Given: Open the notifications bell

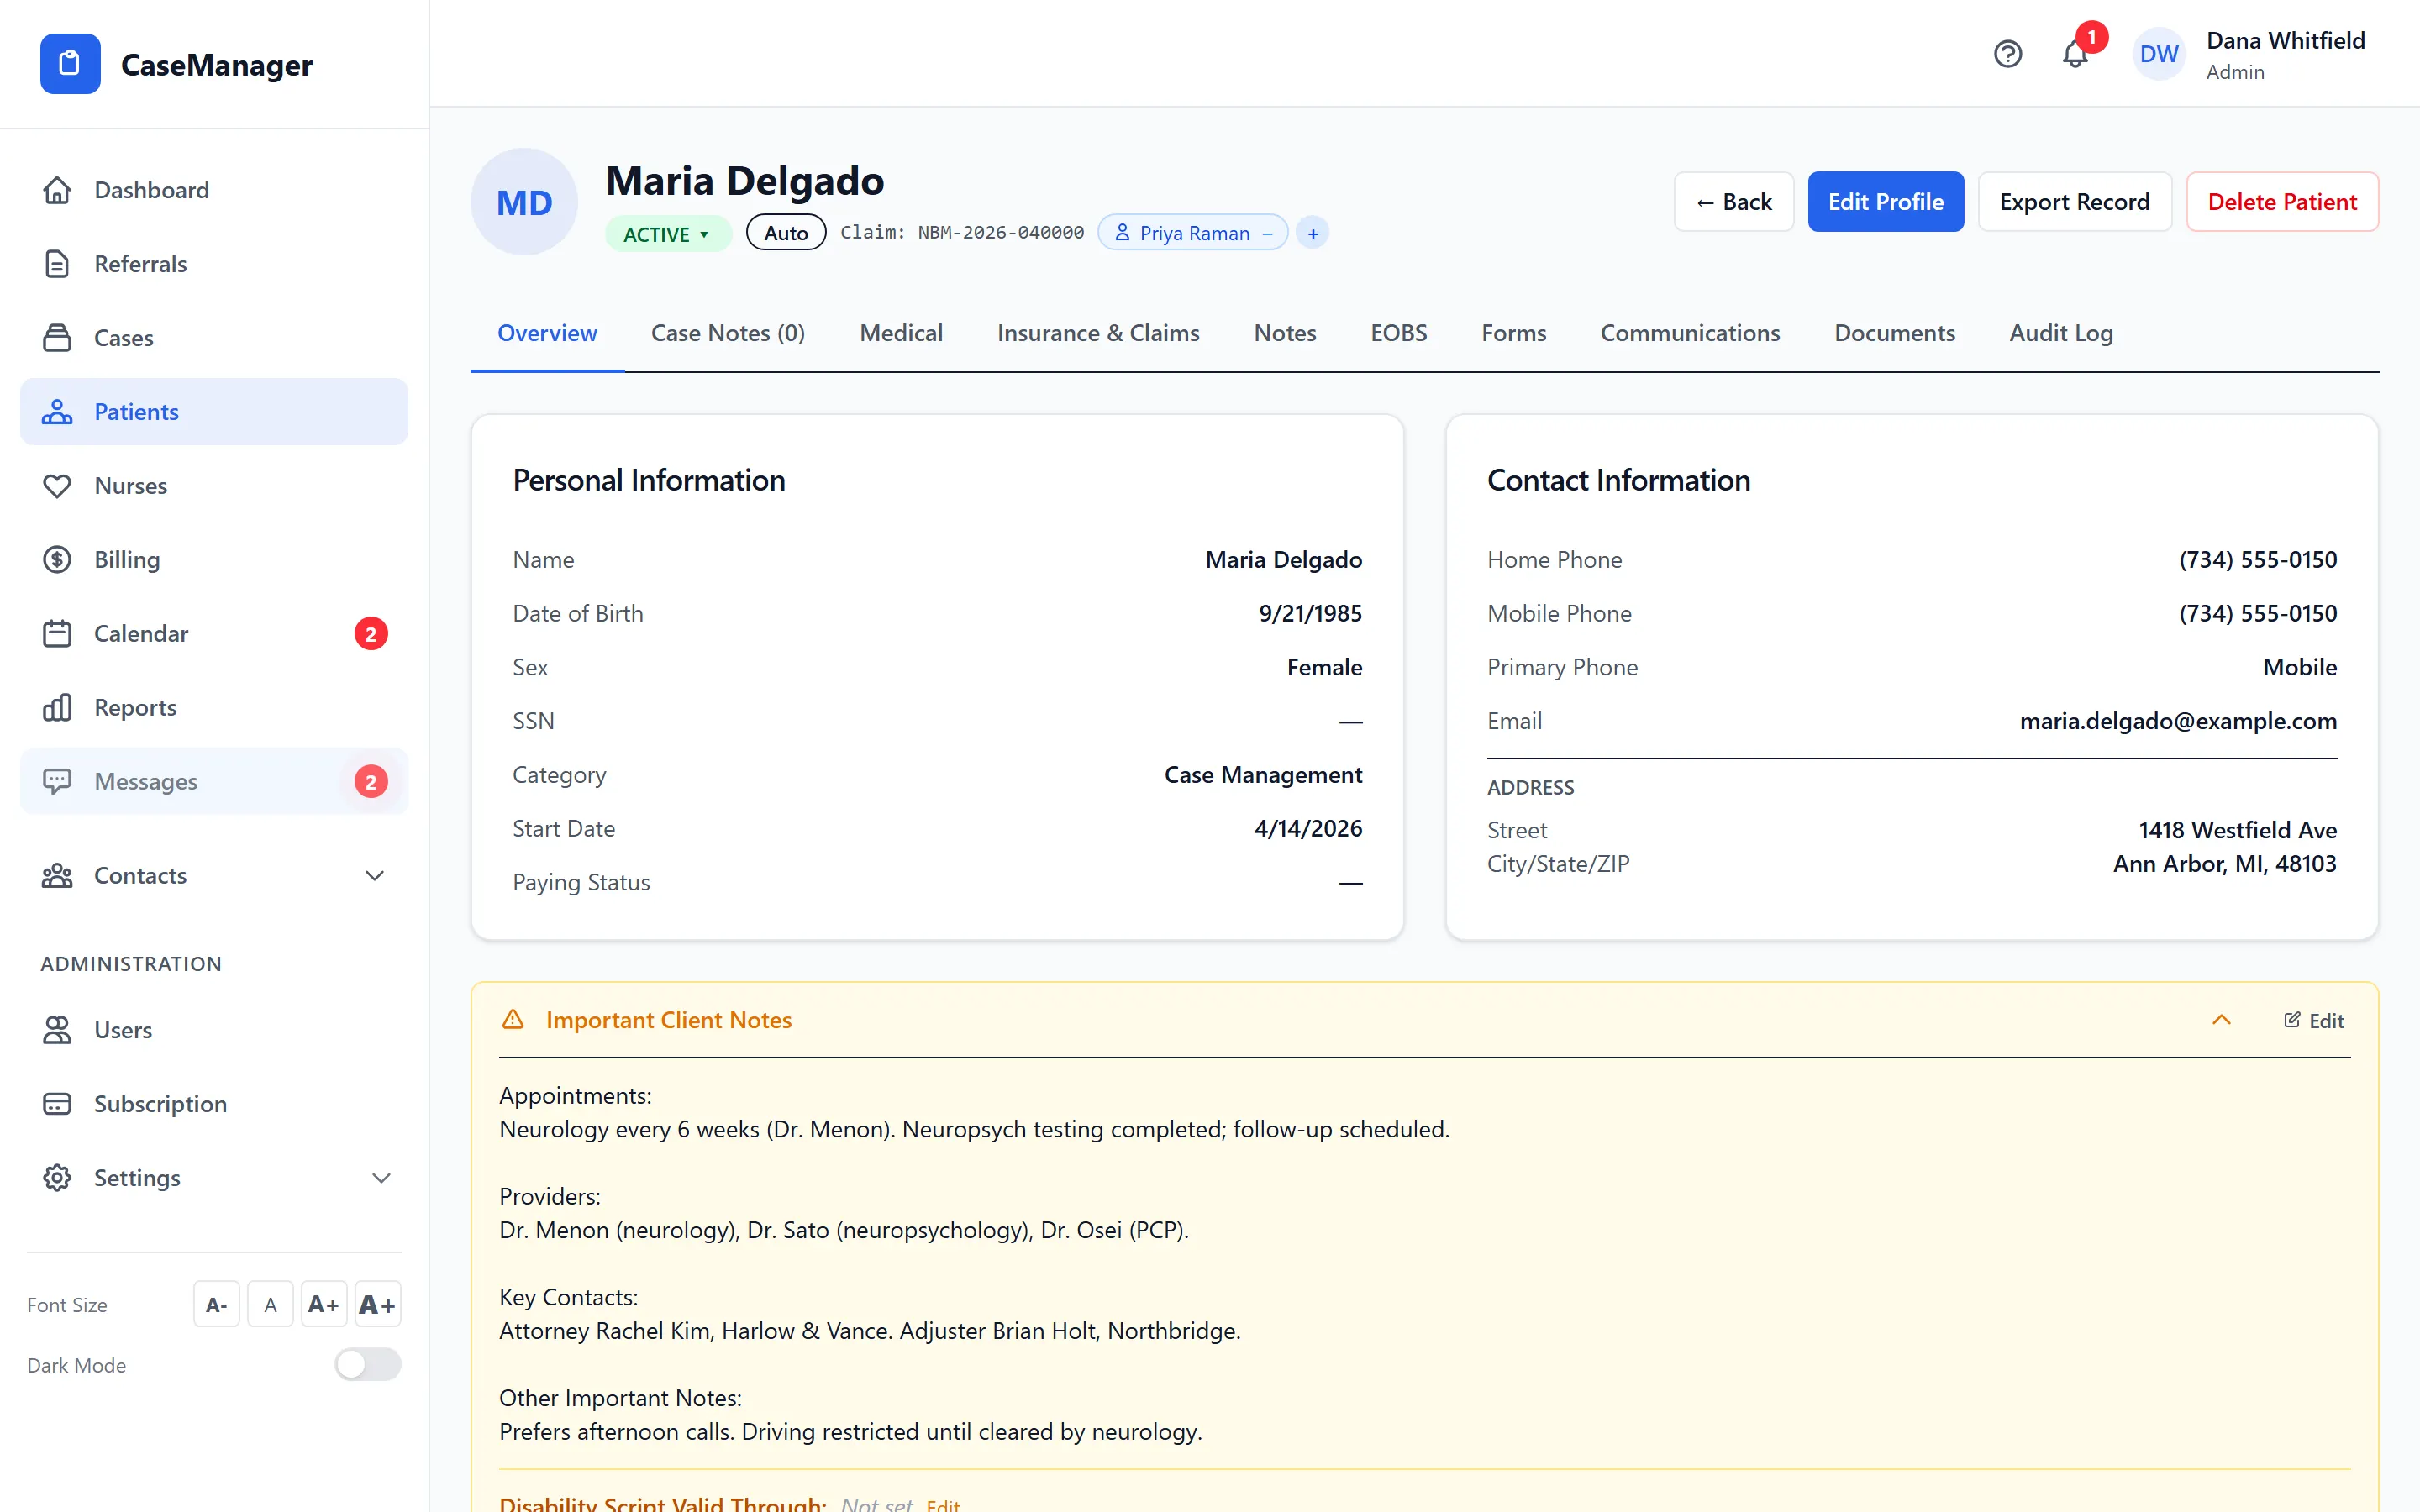Looking at the screenshot, I should [x=2075, y=54].
